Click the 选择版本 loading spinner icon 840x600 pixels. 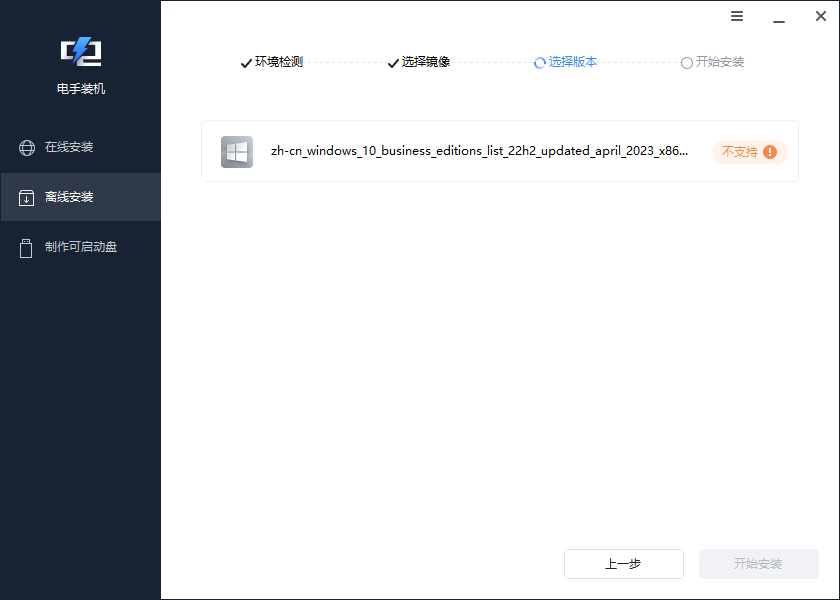tap(537, 62)
